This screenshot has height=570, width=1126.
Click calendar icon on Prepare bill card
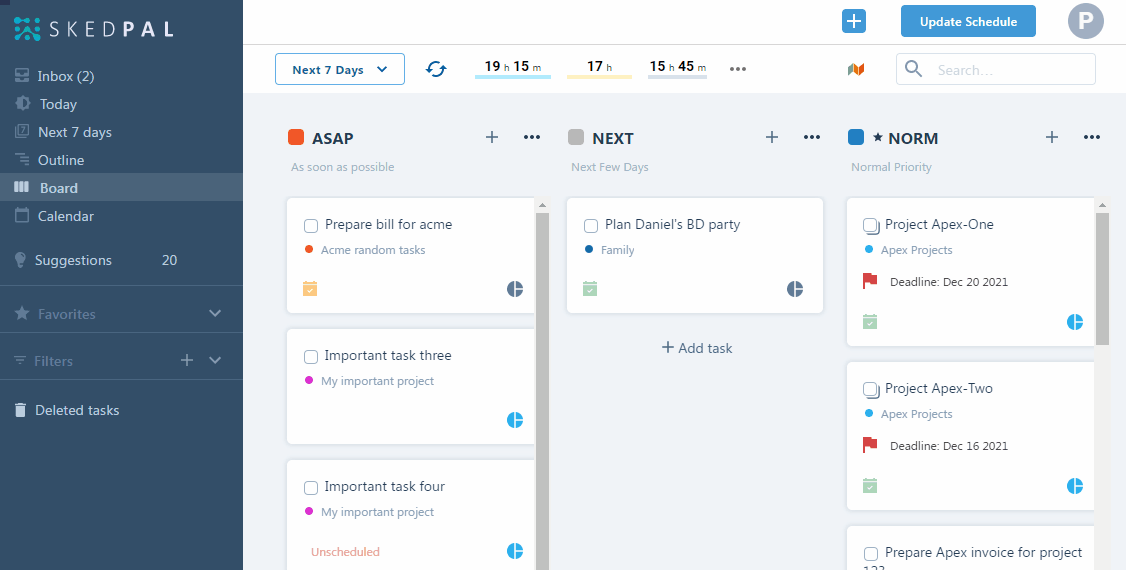310,289
